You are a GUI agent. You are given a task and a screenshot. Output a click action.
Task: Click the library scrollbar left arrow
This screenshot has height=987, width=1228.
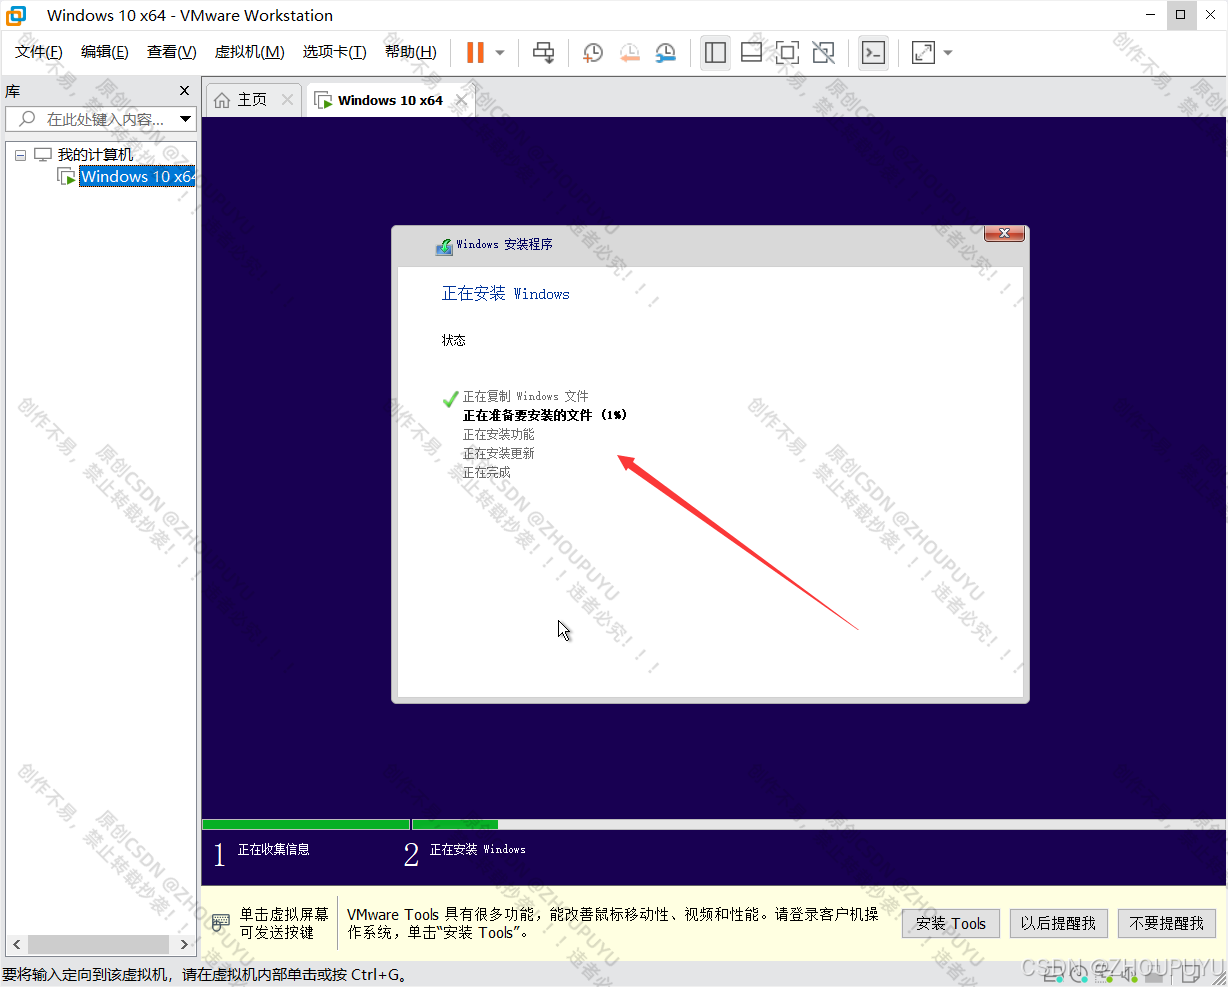click(x=16, y=944)
